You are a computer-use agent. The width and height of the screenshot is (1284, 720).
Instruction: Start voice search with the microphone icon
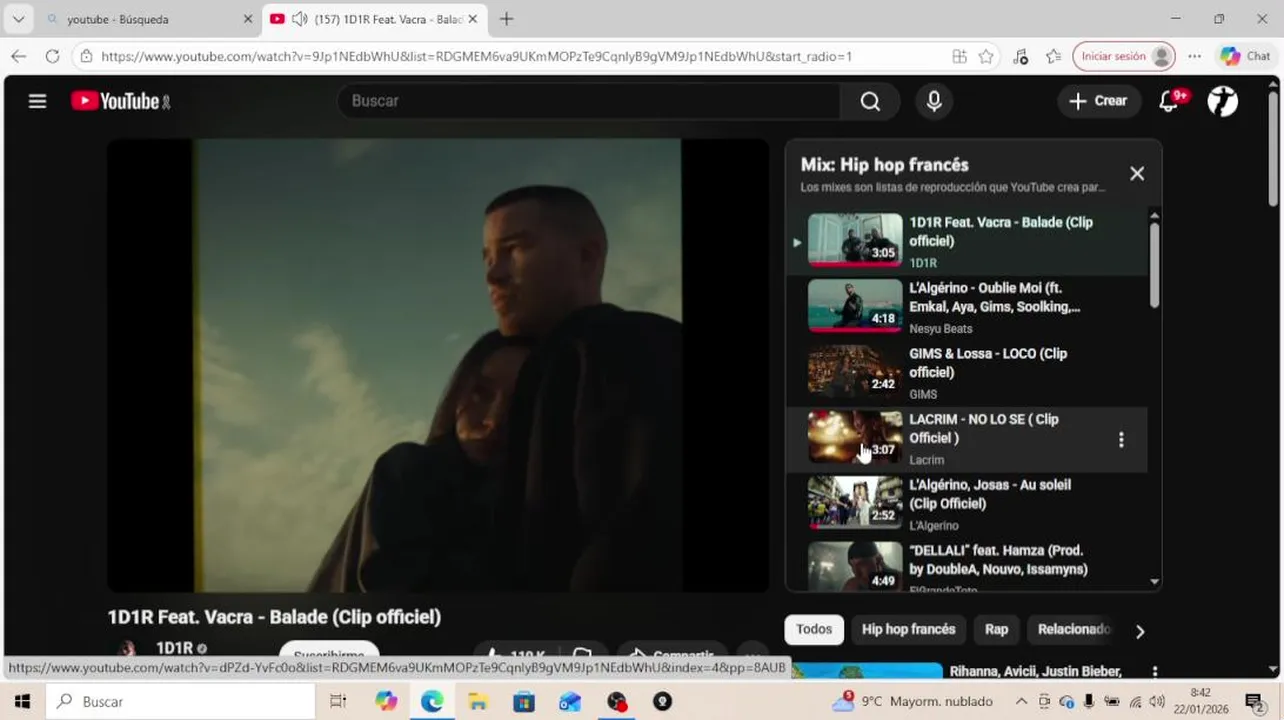934,101
